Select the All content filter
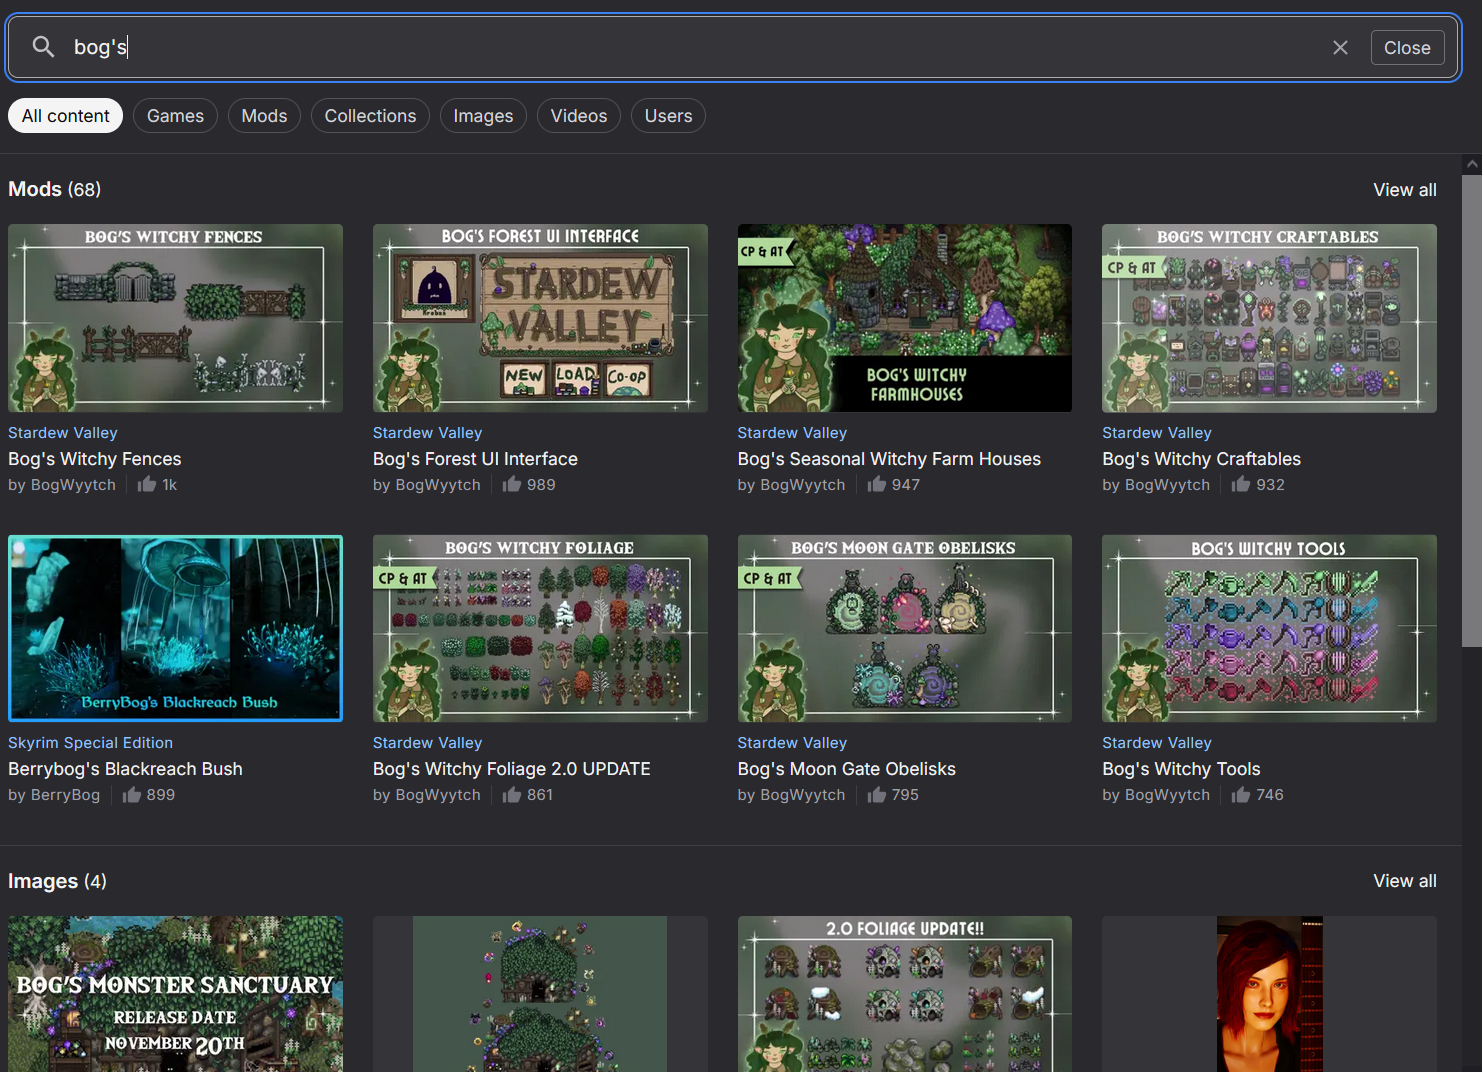 tap(66, 116)
